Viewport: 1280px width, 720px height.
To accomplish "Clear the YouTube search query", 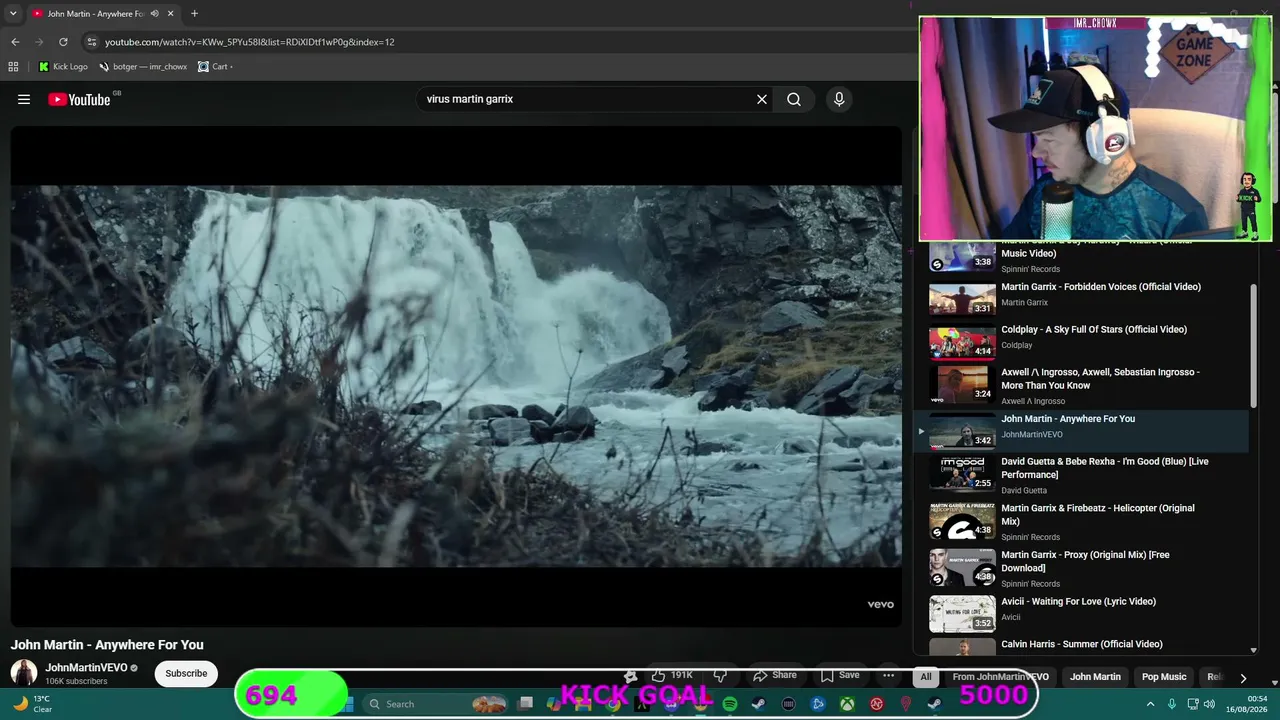I will click(x=762, y=99).
